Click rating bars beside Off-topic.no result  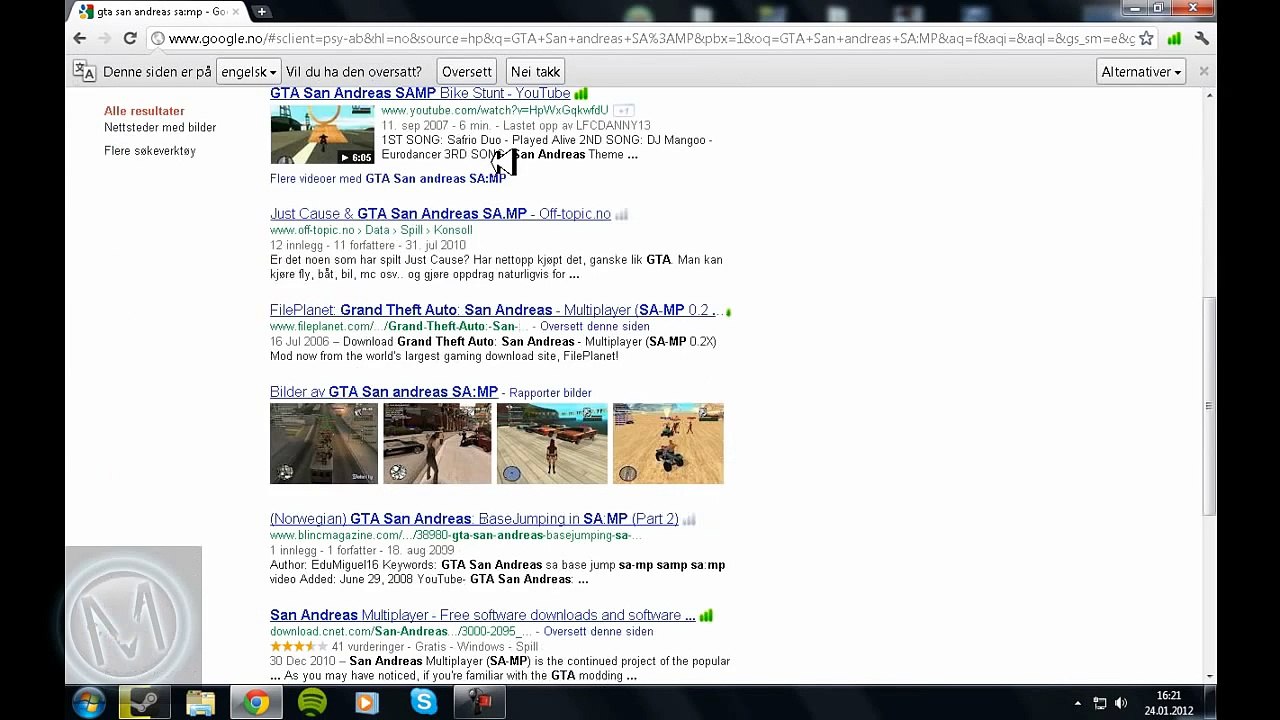tap(621, 214)
